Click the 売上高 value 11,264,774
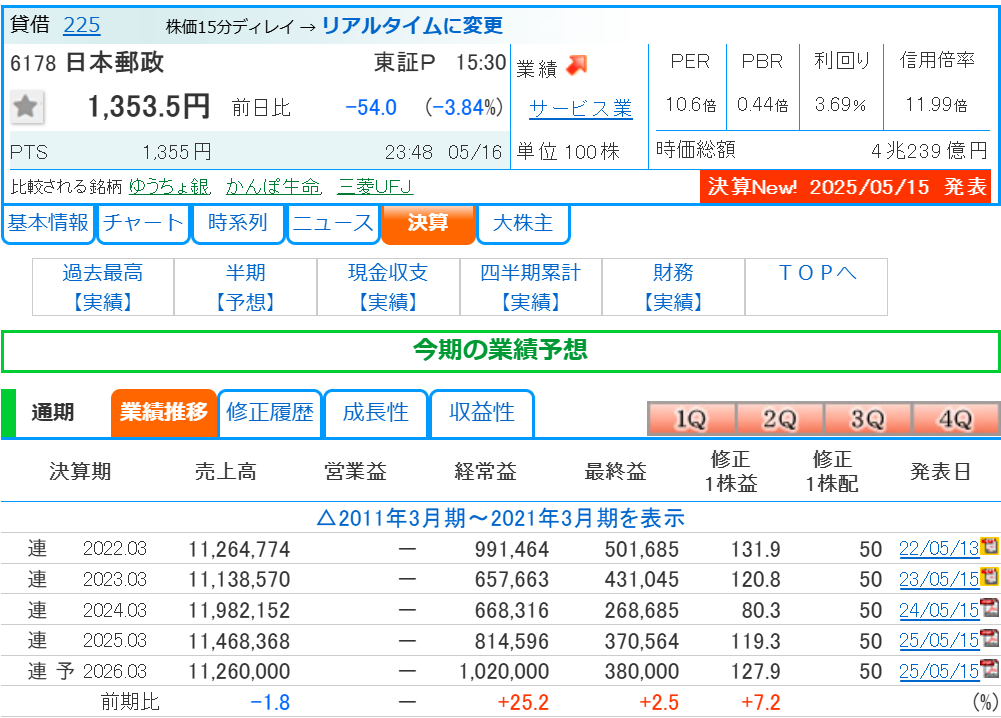 239,549
